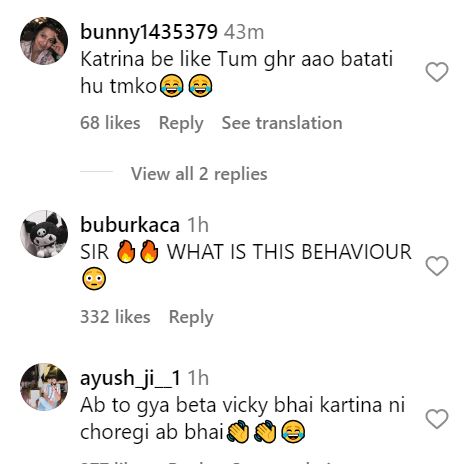Open ayush_ji__1 username link
This screenshot has height=464, width=472.
click(130, 379)
